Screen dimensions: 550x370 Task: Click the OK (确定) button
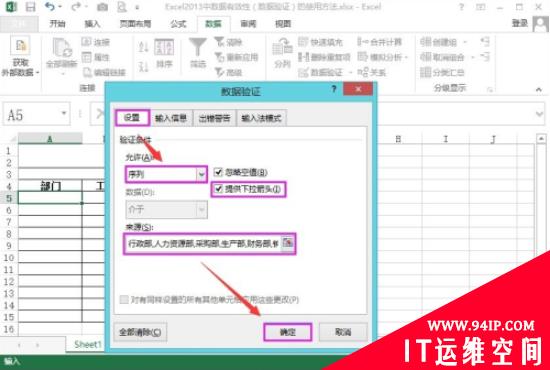pos(288,332)
